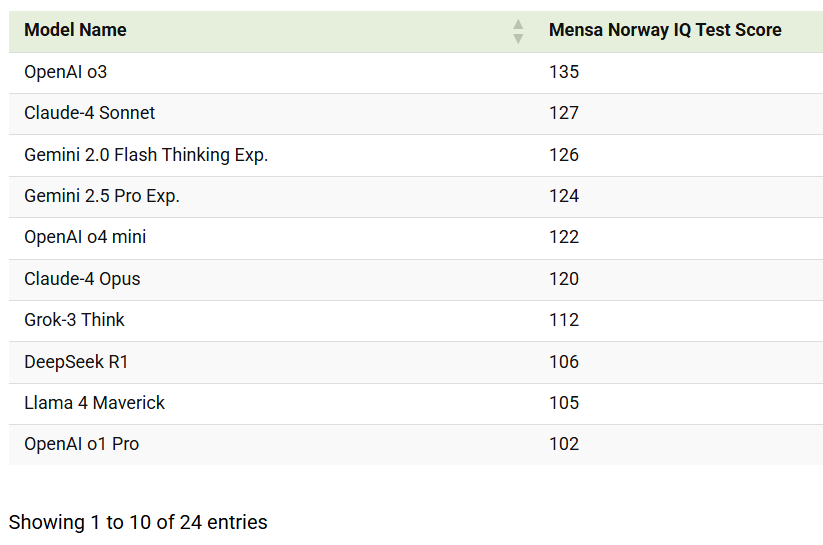Select the OpenAI o3 row
The image size is (823, 545).
point(416,73)
